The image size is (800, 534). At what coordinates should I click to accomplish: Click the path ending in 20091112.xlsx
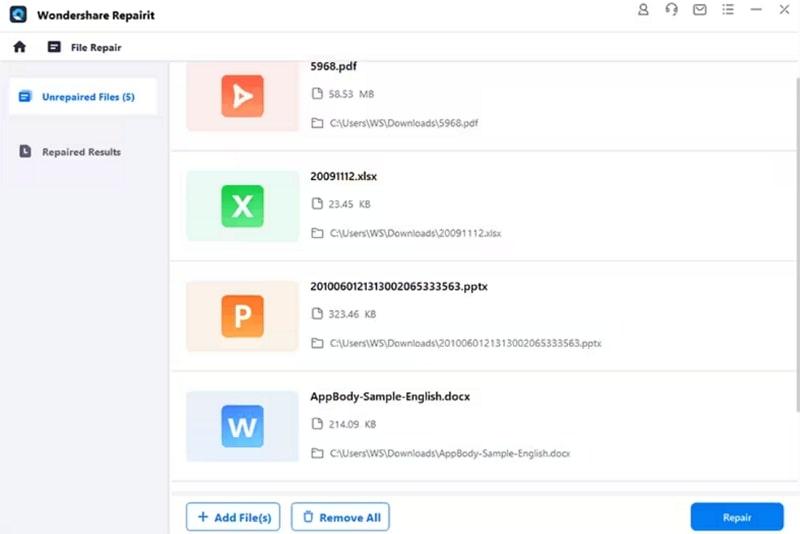pyautogui.click(x=415, y=233)
